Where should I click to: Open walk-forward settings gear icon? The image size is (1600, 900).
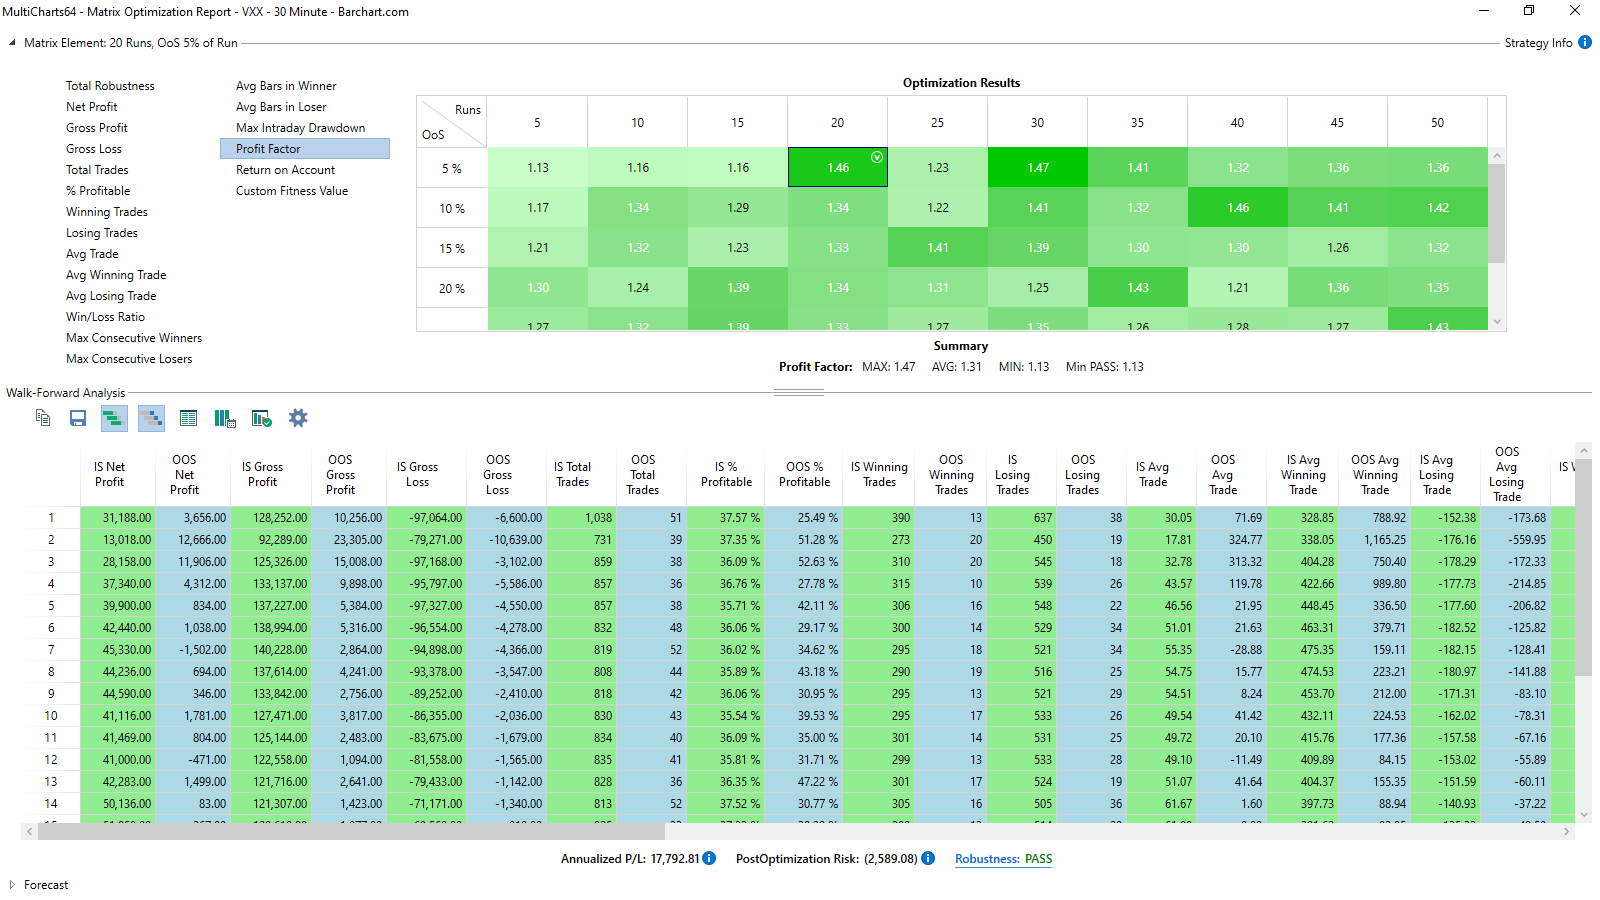coord(298,418)
